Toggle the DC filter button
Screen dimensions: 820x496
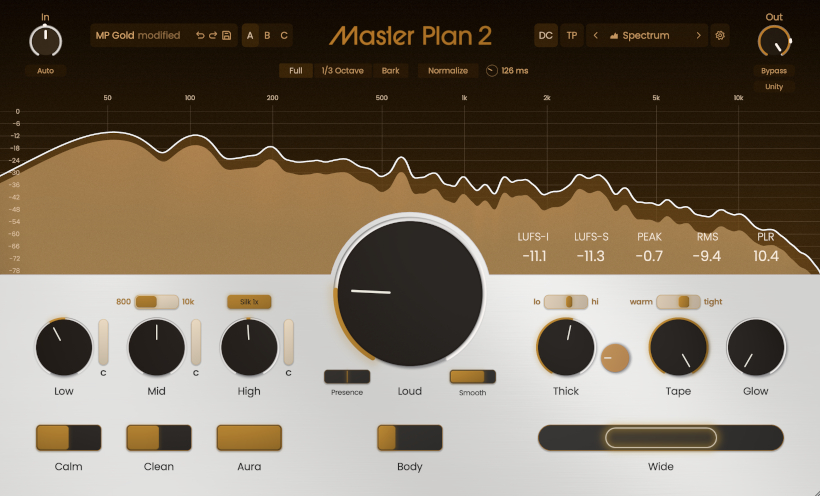coord(545,36)
